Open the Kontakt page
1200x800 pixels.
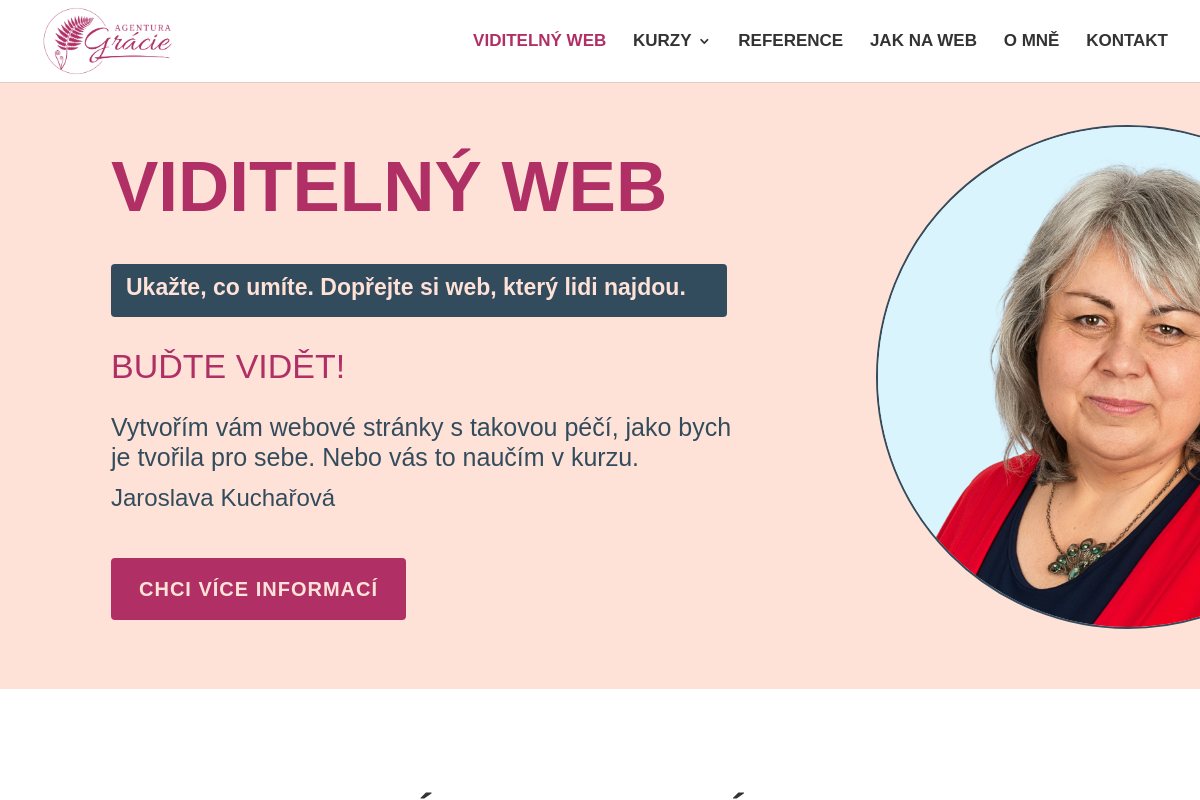tap(1127, 41)
